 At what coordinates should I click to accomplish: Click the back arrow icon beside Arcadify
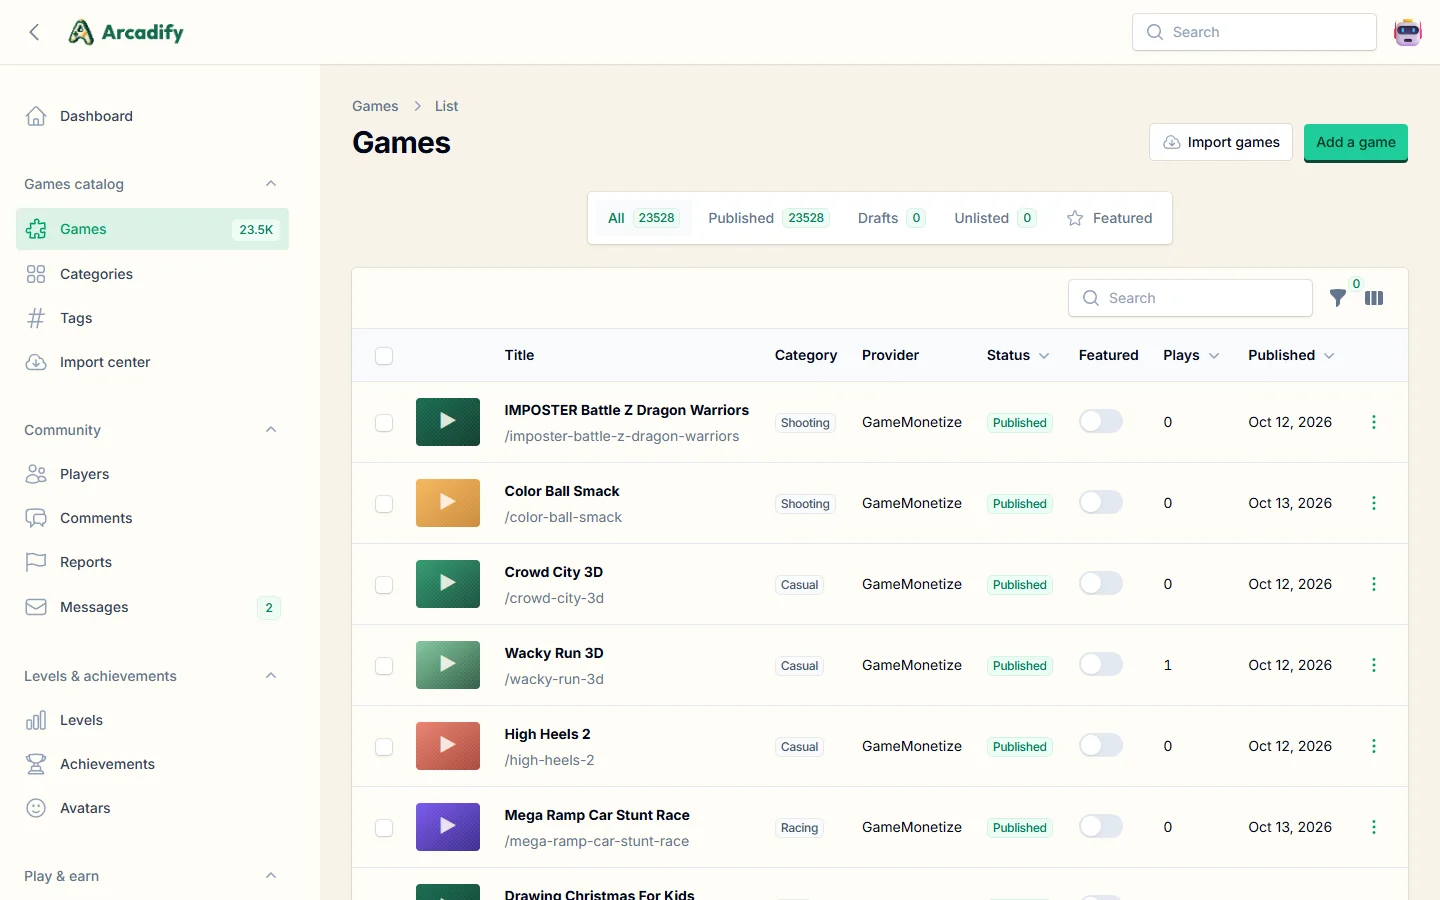click(35, 32)
